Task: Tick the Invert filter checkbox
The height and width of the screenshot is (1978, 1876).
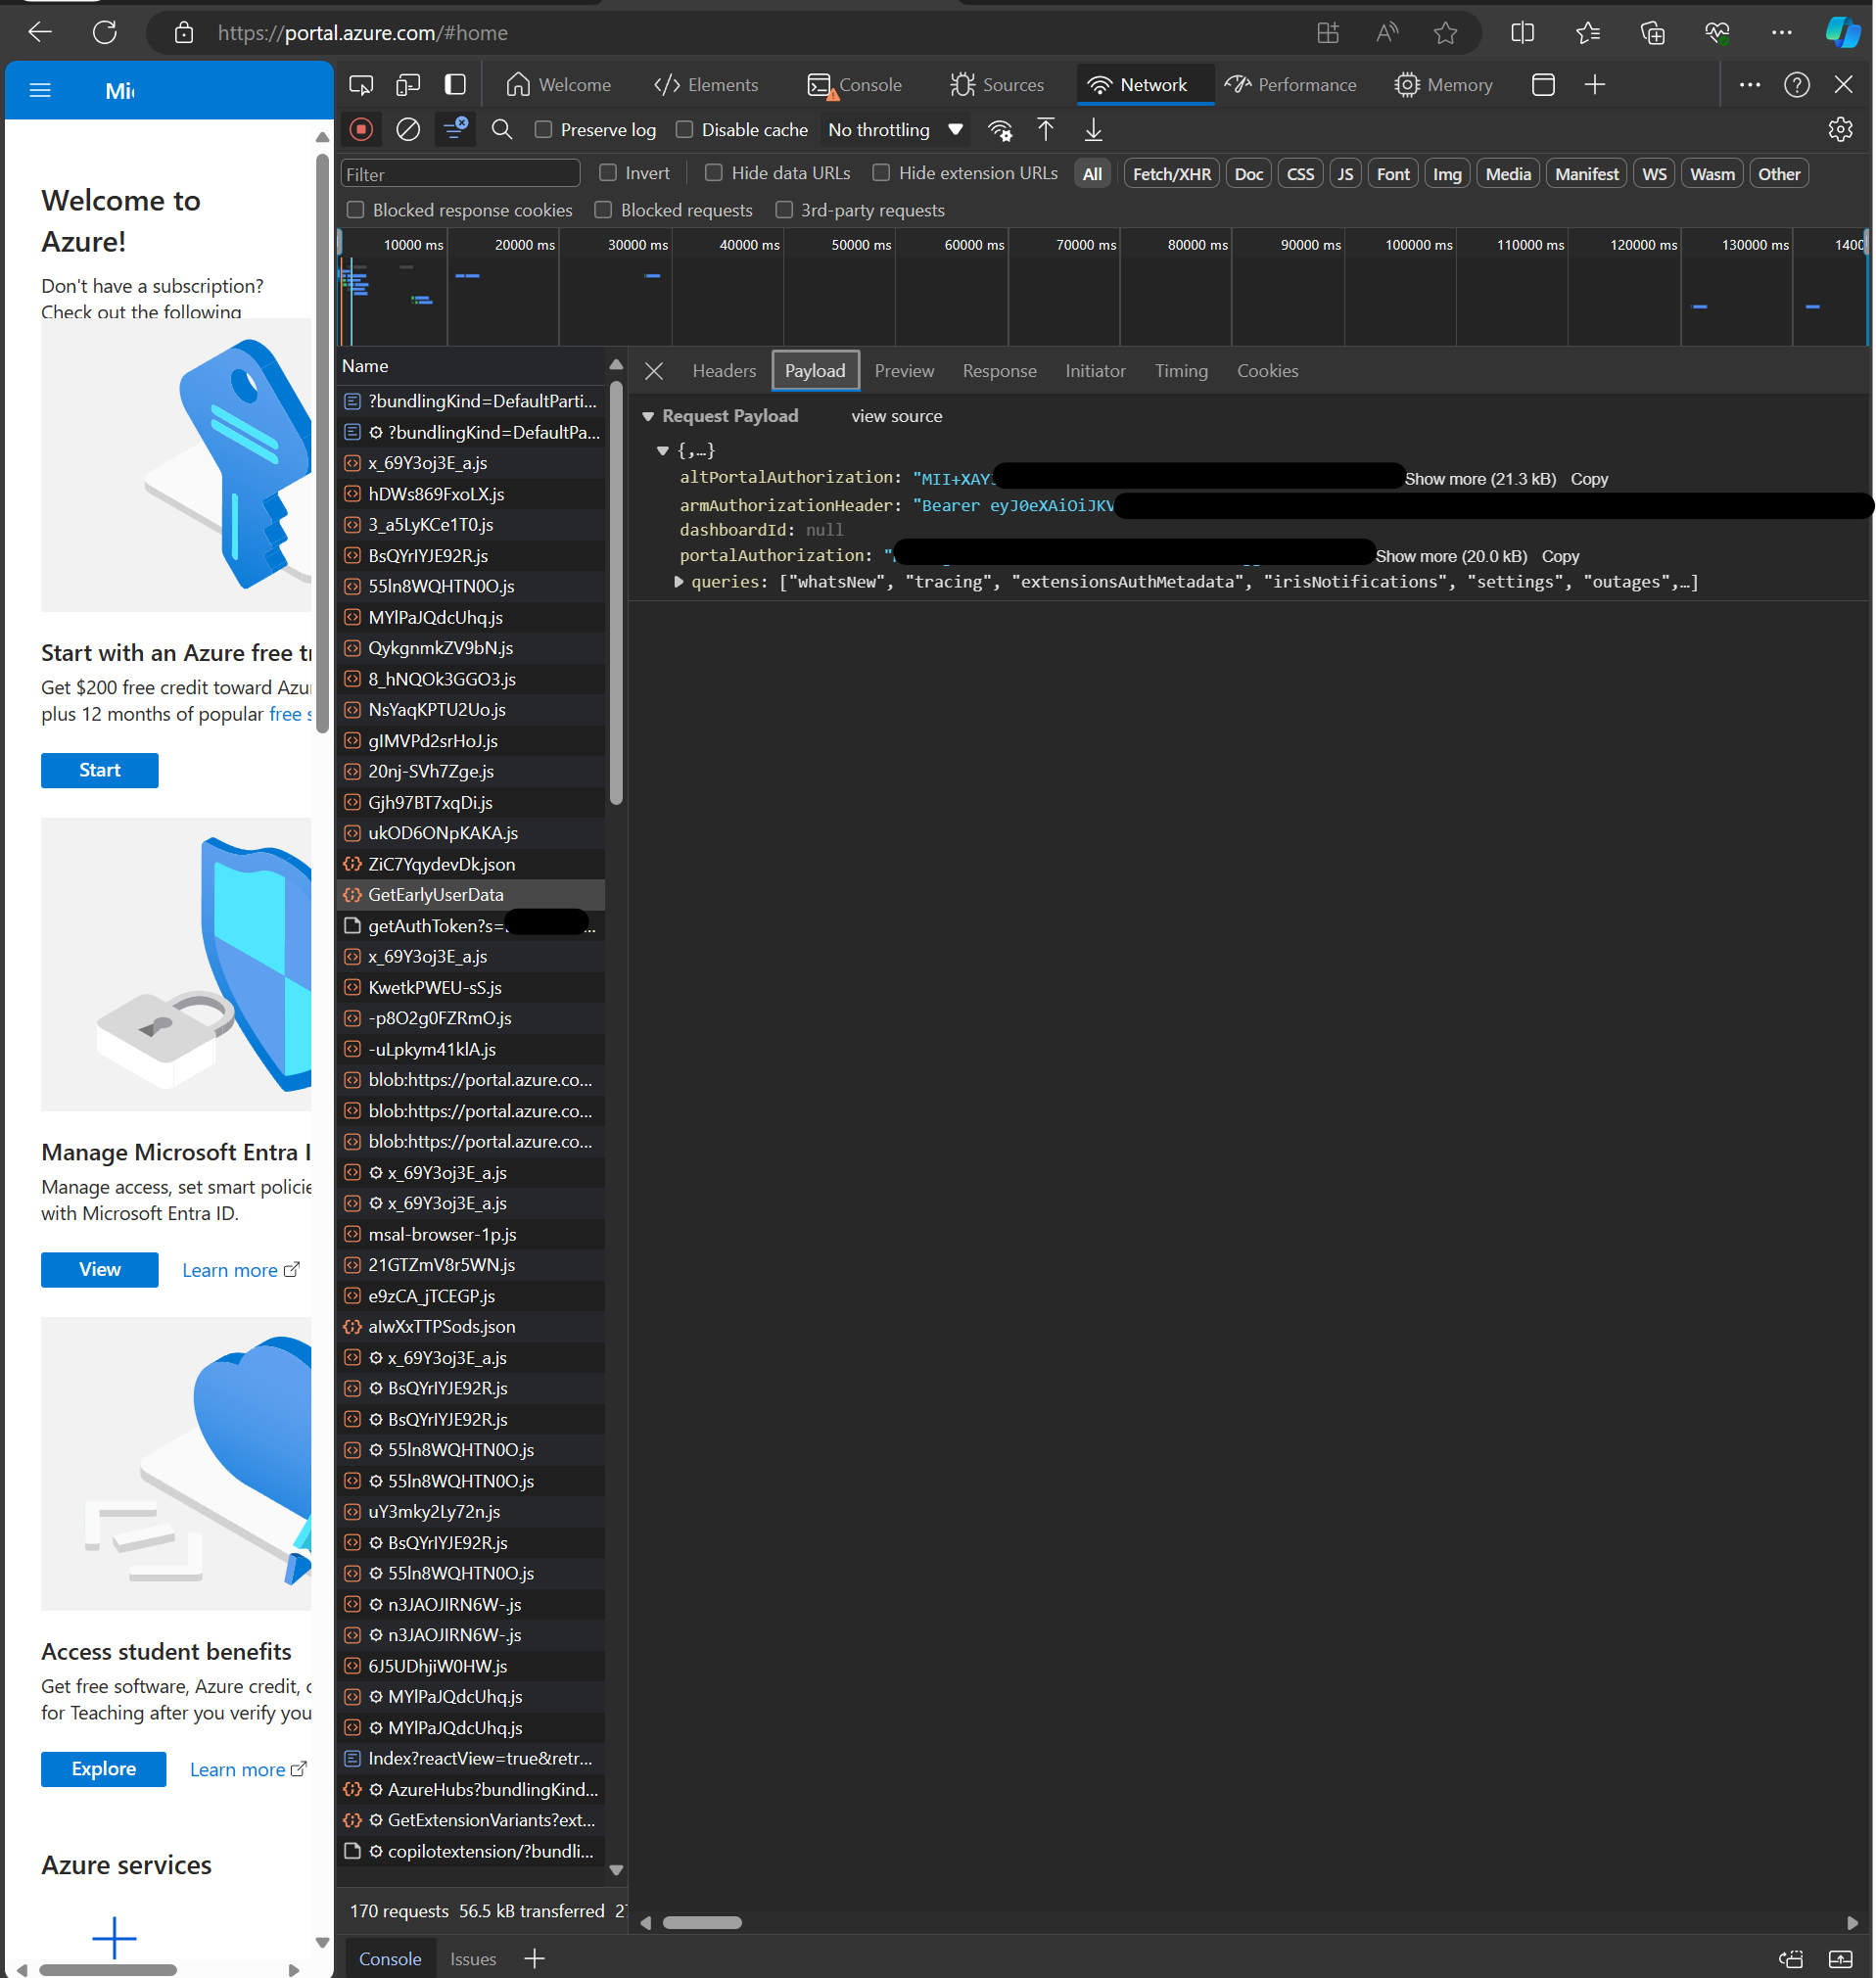Action: (x=608, y=172)
